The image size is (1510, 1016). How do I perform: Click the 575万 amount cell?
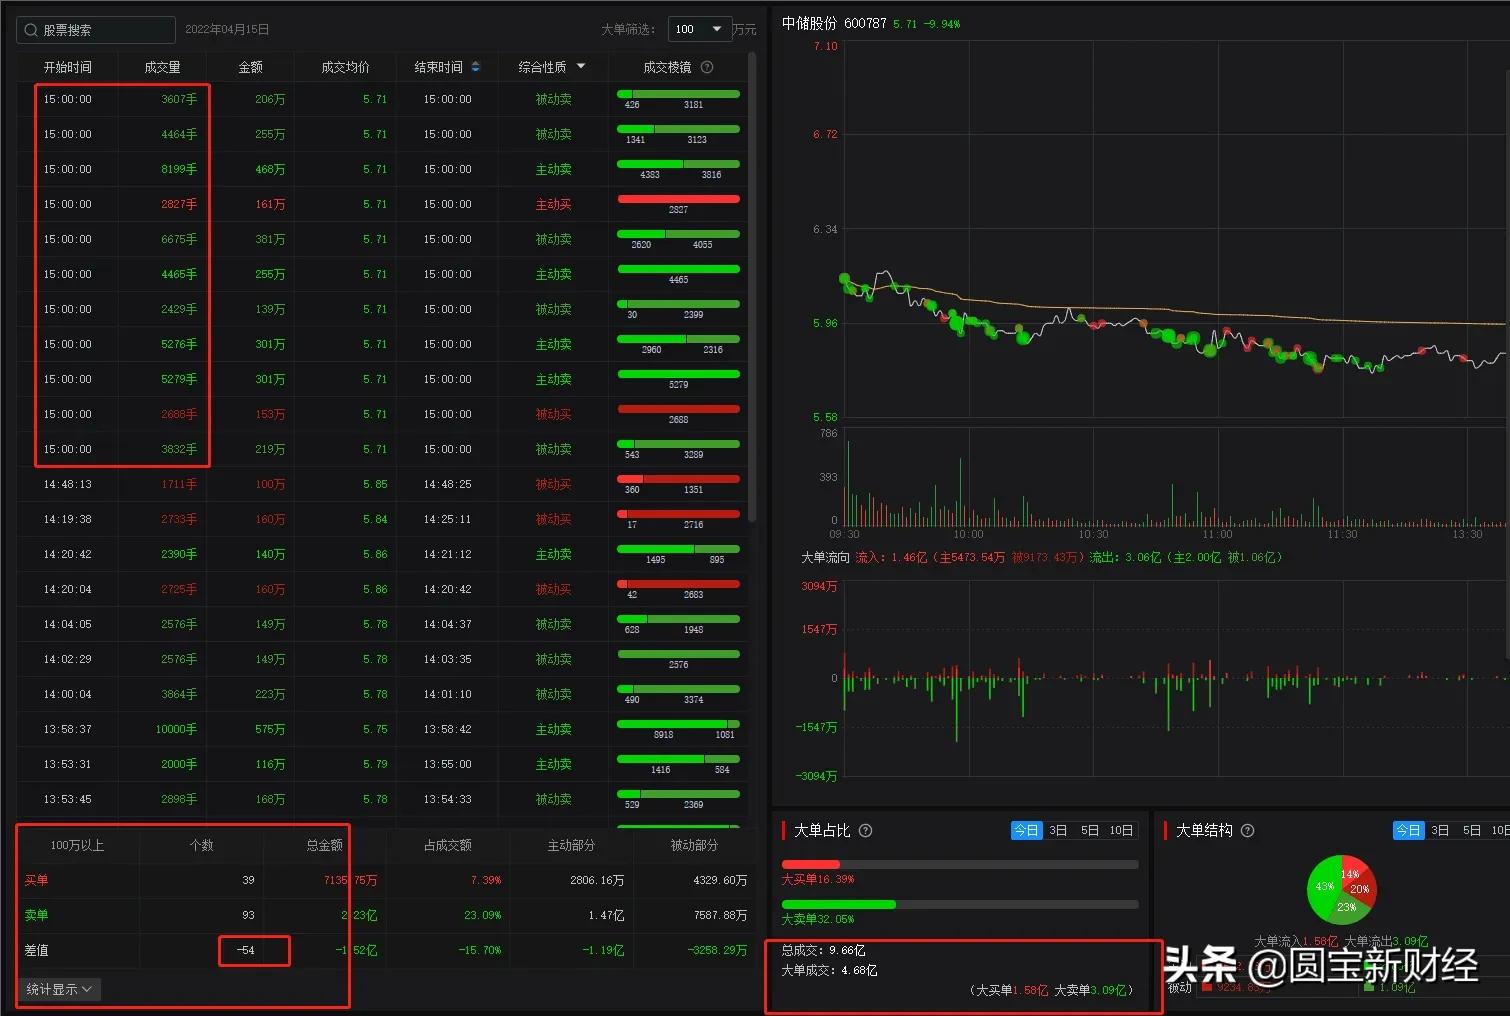pyautogui.click(x=270, y=729)
